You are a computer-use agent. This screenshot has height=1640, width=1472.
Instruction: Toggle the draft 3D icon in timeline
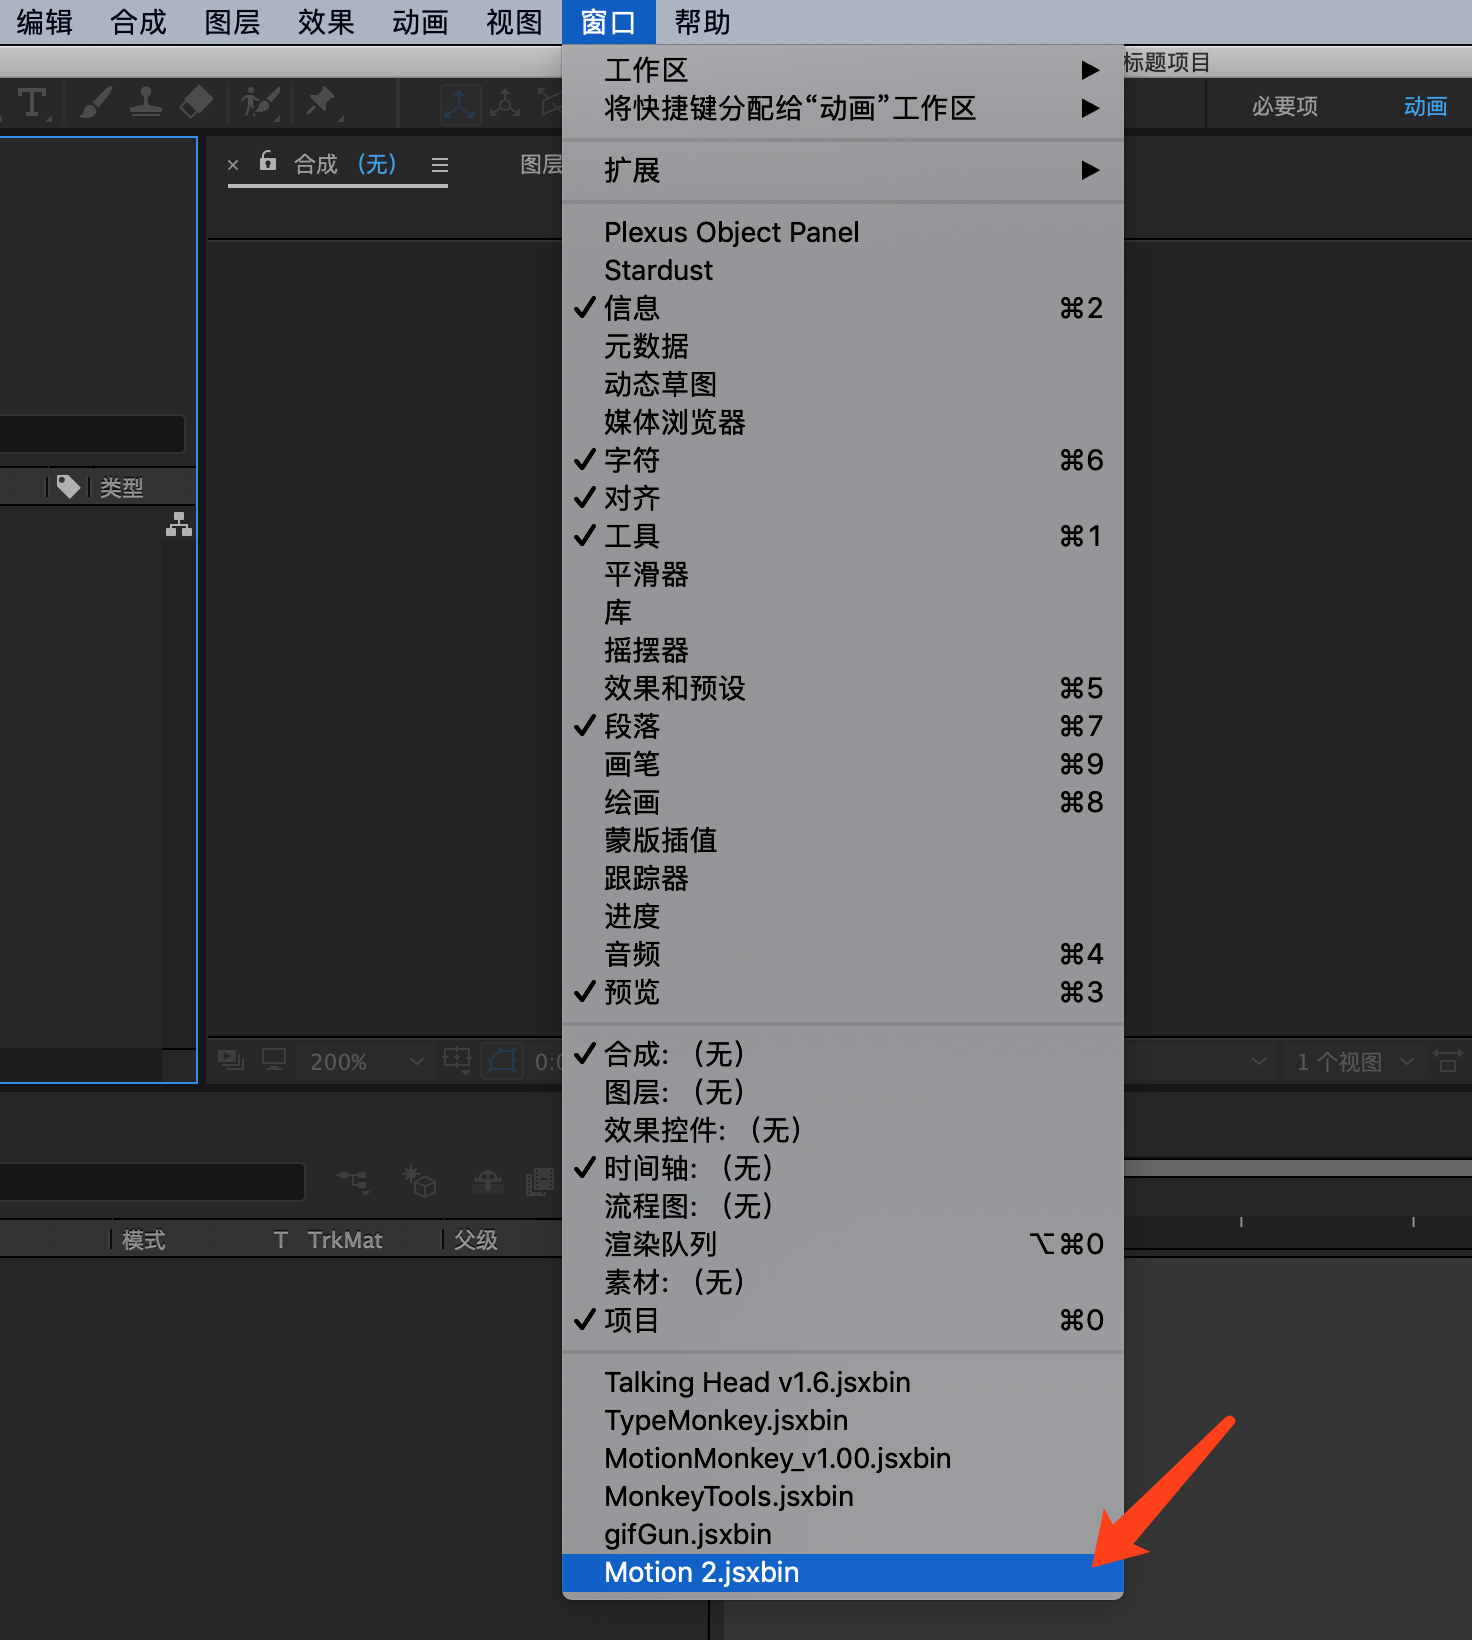click(419, 1181)
